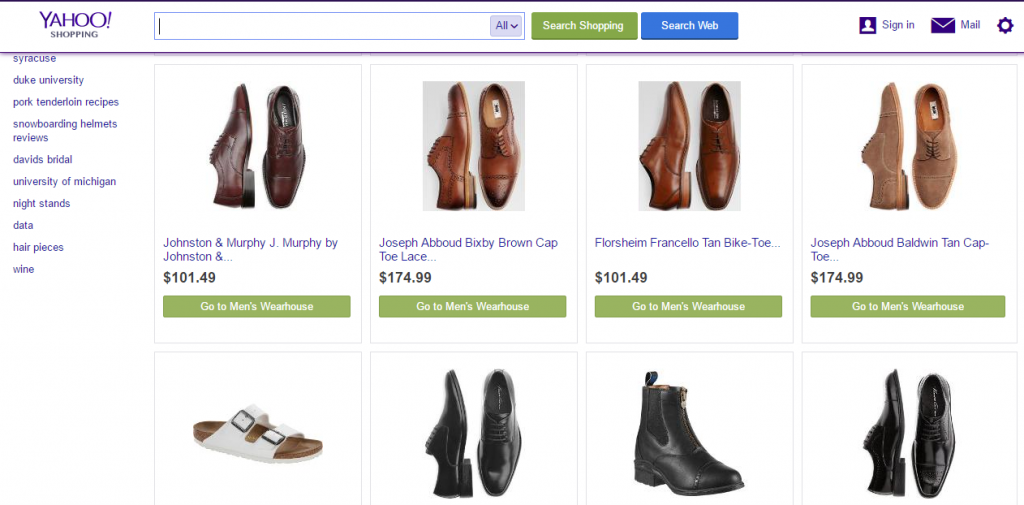Open the duke university search link
The image size is (1024, 505).
tap(48, 80)
